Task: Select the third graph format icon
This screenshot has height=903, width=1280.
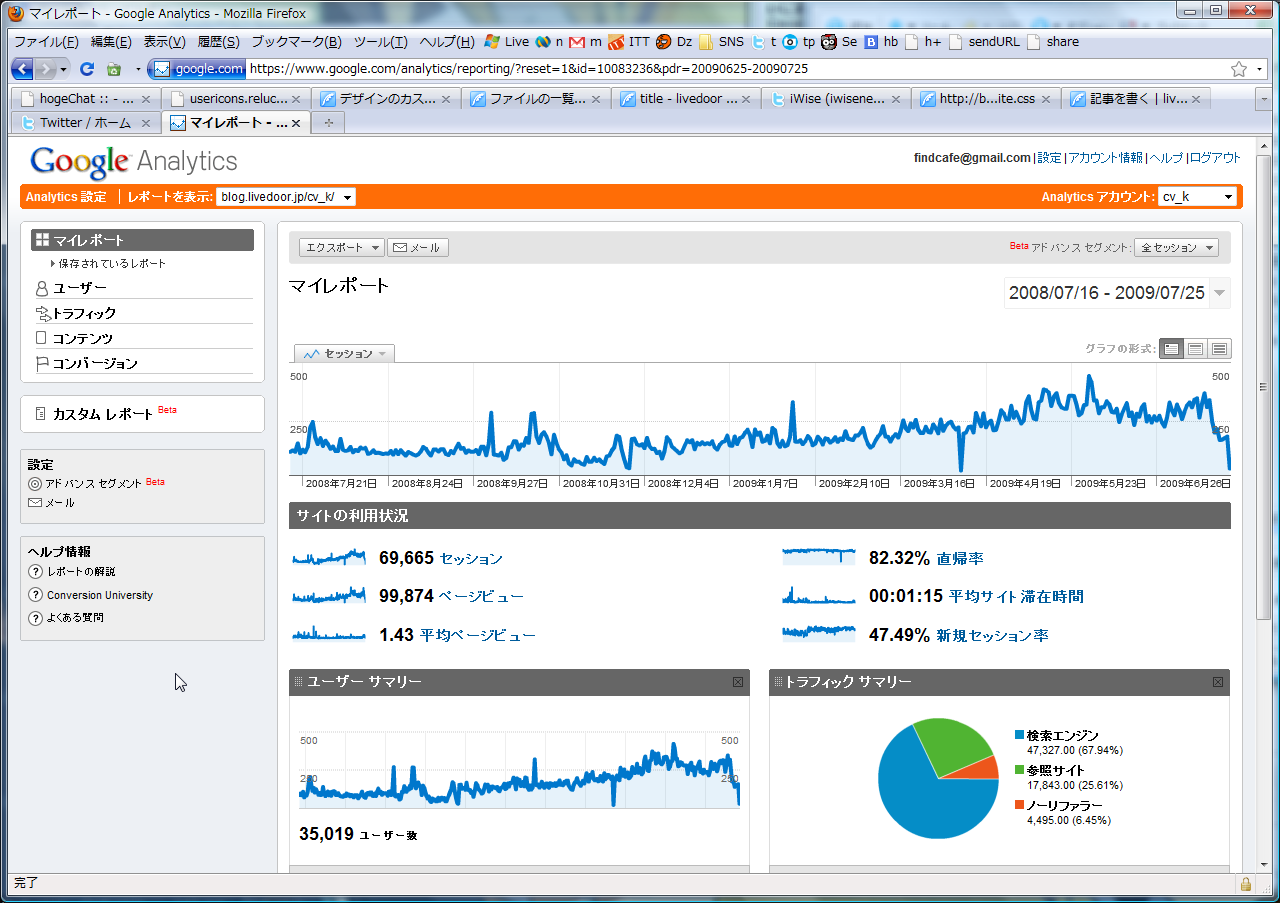Action: [1219, 349]
